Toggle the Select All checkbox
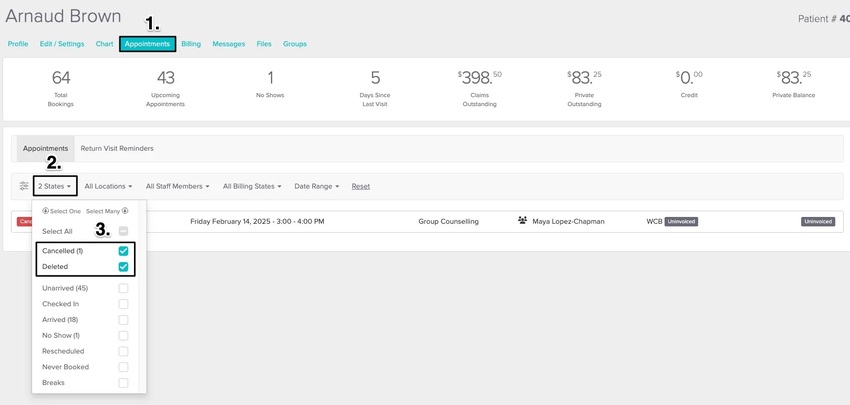 tap(124, 232)
